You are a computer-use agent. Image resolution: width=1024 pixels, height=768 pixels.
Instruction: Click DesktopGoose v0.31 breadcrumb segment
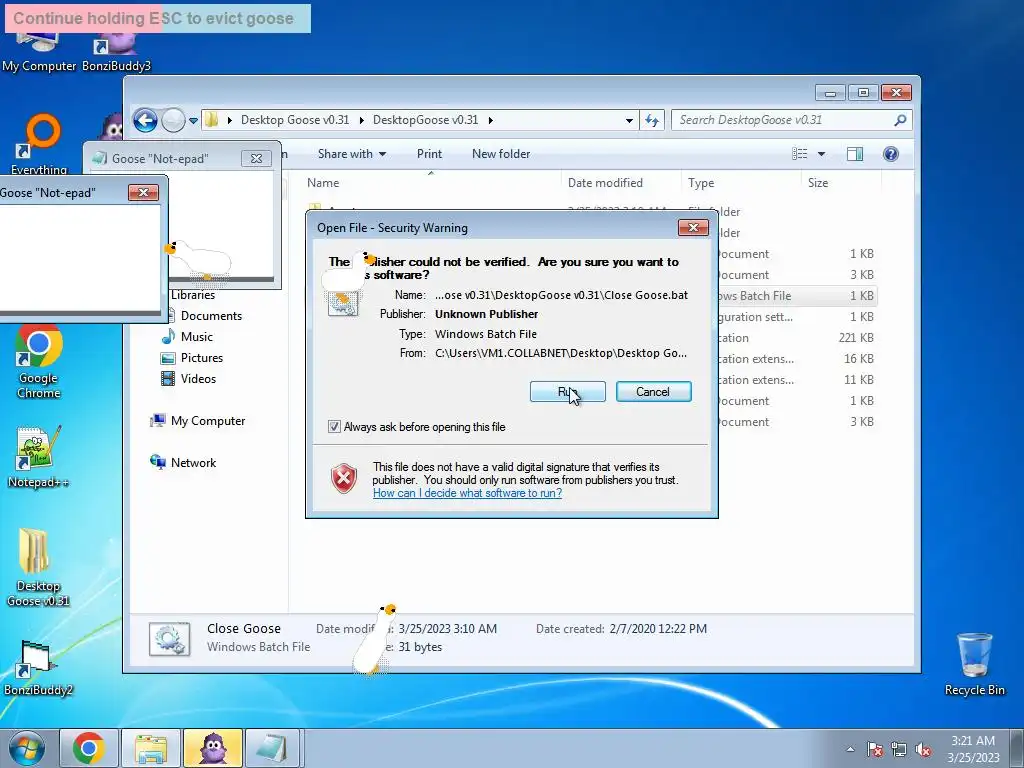point(425,120)
